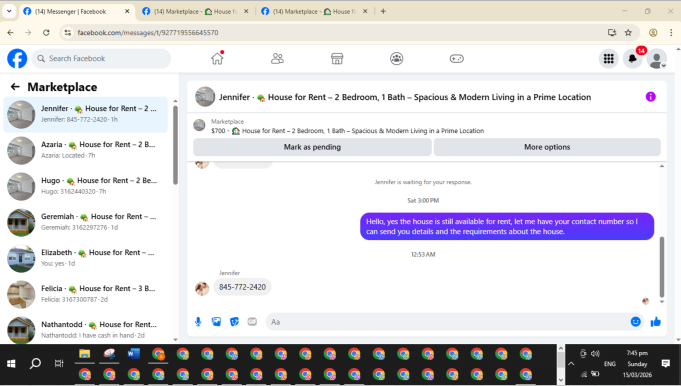View site information icon in address bar
Viewport: 681px width, 386px height.
[x=67, y=33]
